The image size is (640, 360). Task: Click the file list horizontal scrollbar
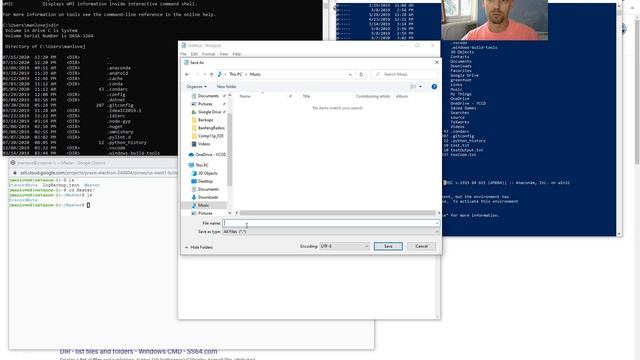(338, 213)
